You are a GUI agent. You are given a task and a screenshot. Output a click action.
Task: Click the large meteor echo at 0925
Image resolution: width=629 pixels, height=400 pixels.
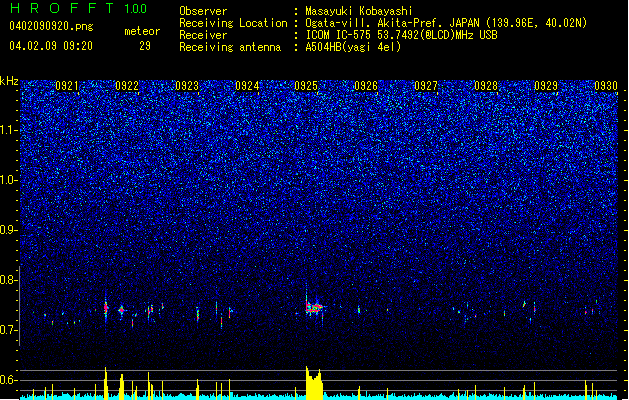click(x=314, y=307)
